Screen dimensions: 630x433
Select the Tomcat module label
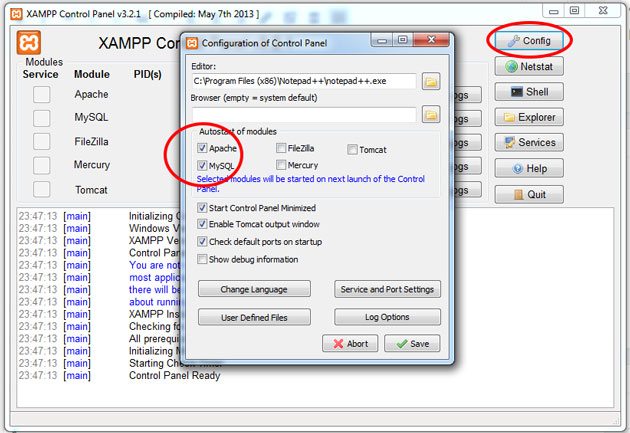91,190
